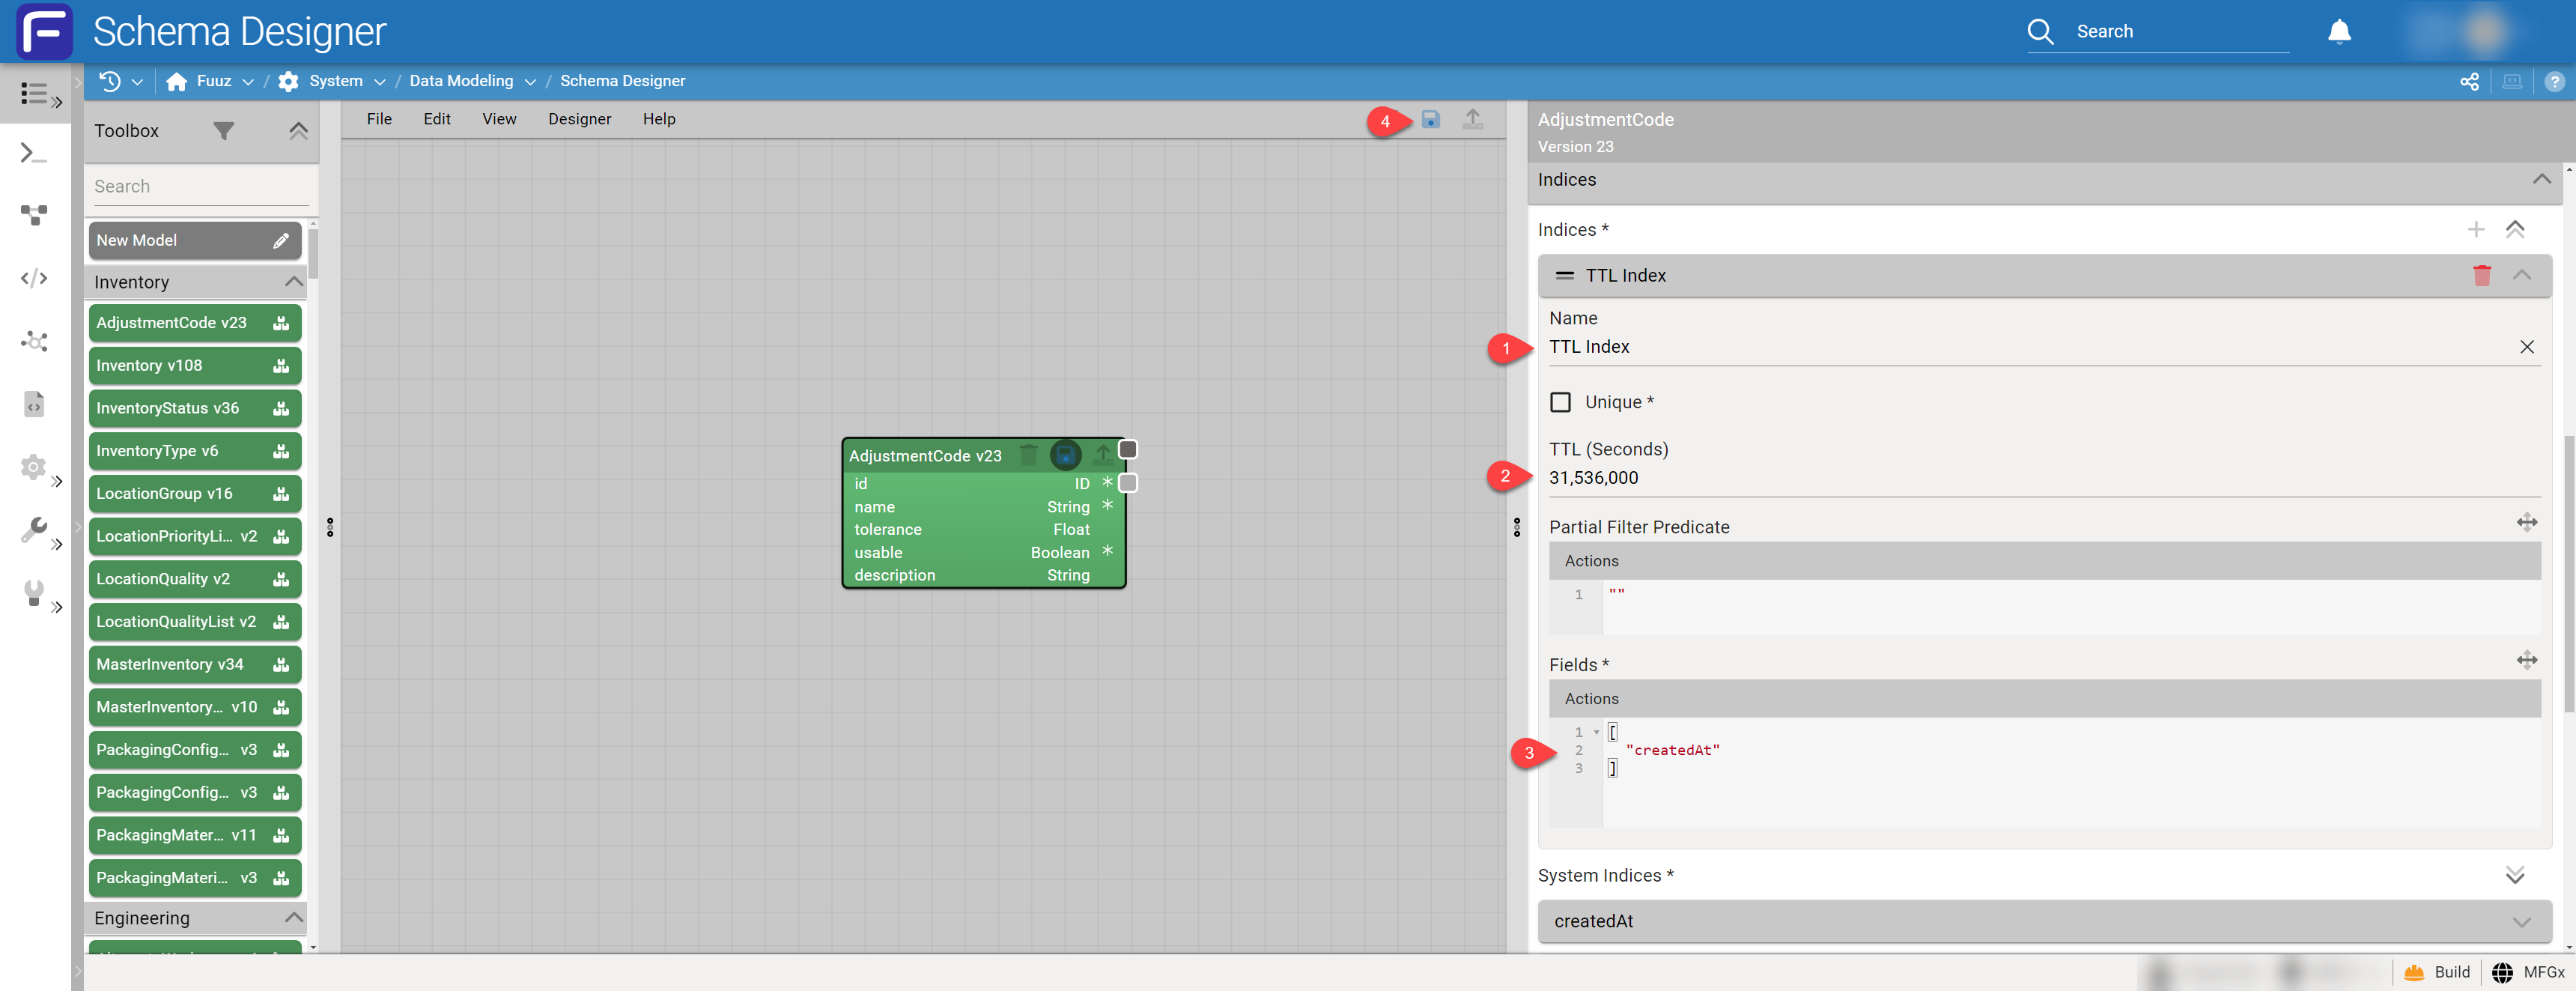Open the code brackets sidebar icon
2576x991 pixels.
34,278
